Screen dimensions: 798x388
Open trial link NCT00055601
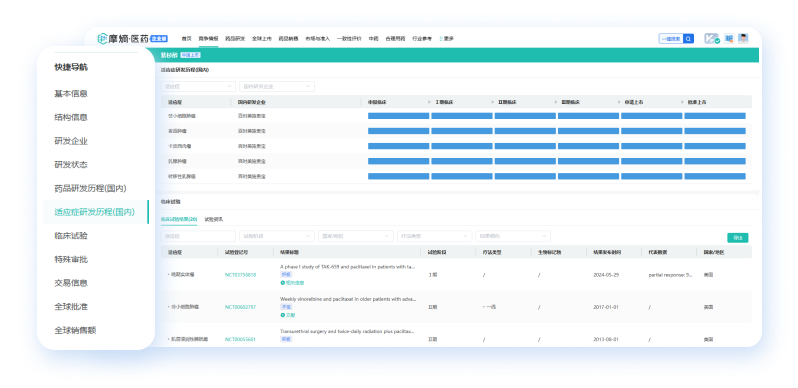pos(240,339)
